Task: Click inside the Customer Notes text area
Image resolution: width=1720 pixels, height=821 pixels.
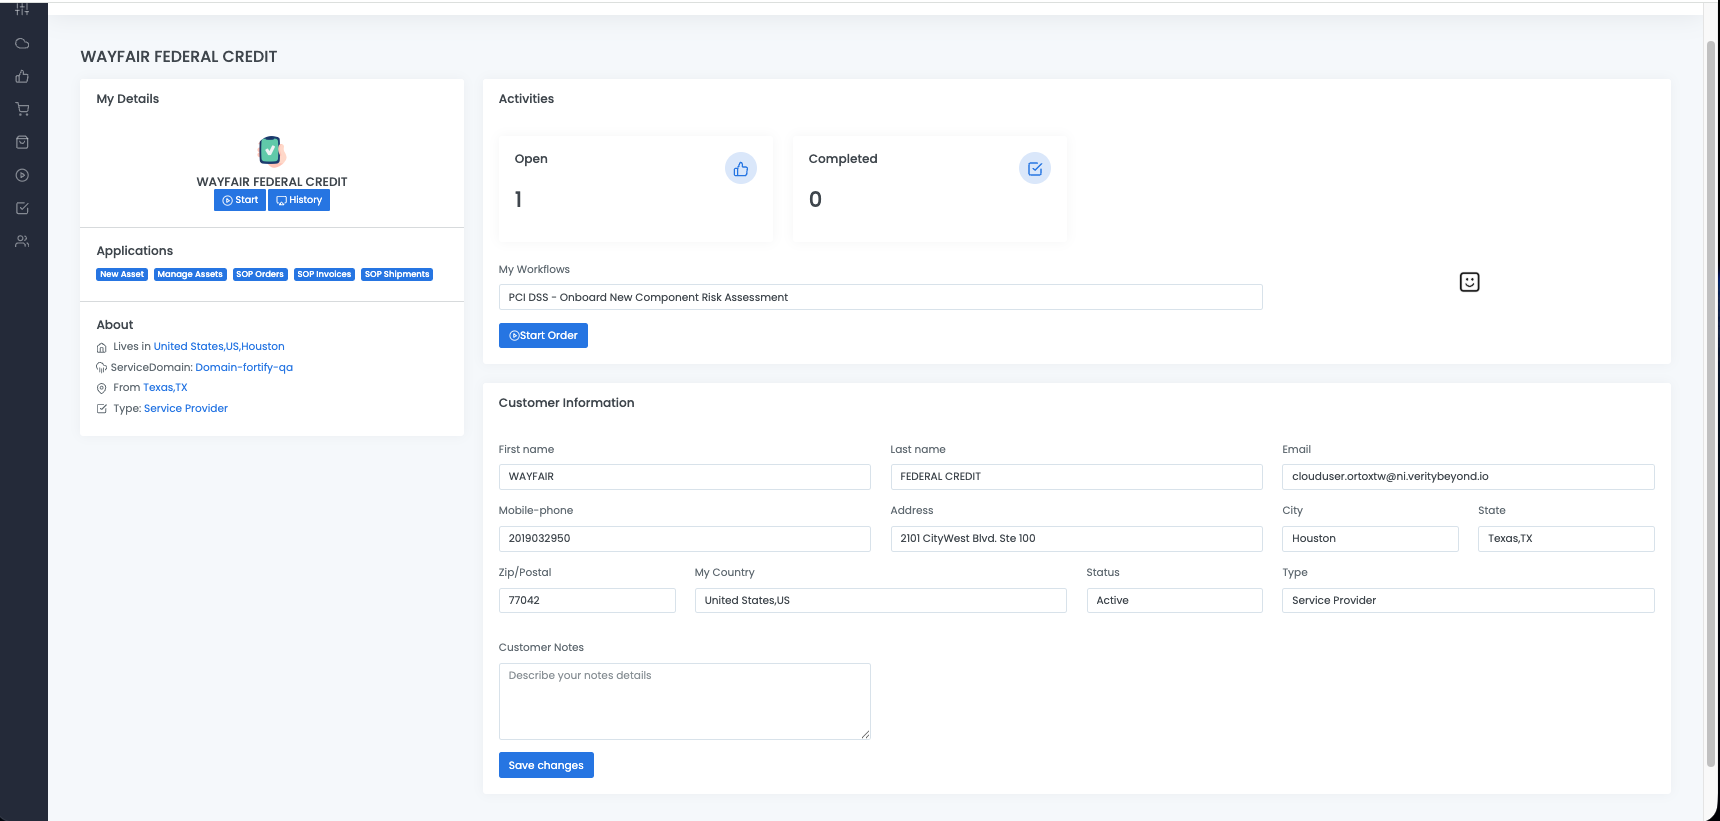Action: [684, 702]
